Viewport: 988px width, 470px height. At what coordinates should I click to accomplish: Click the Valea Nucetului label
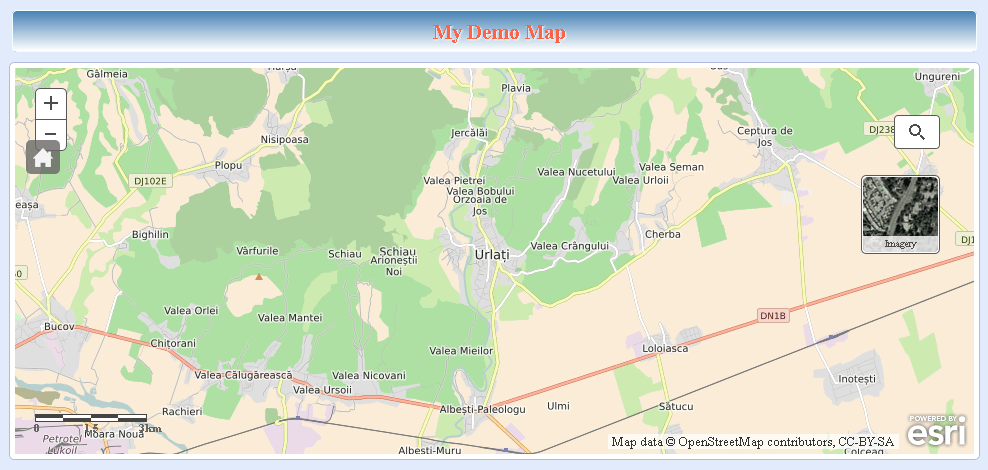click(x=576, y=171)
